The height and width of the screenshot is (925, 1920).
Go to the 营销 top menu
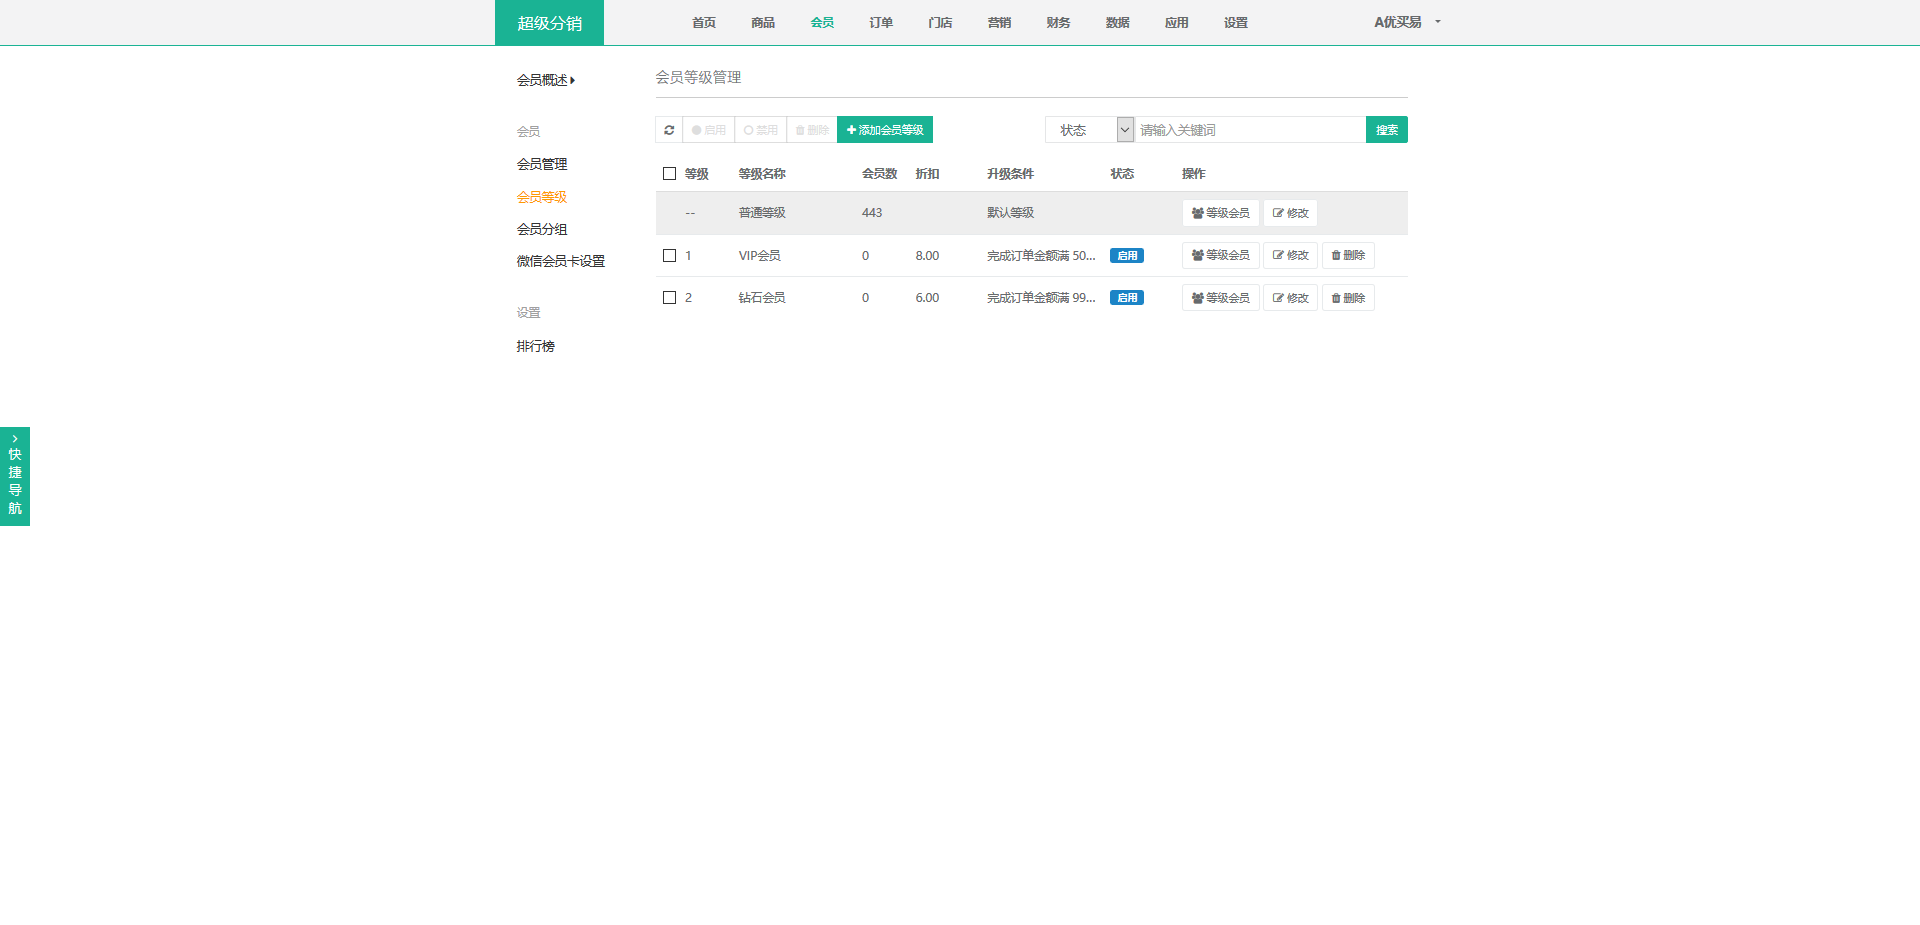[998, 22]
